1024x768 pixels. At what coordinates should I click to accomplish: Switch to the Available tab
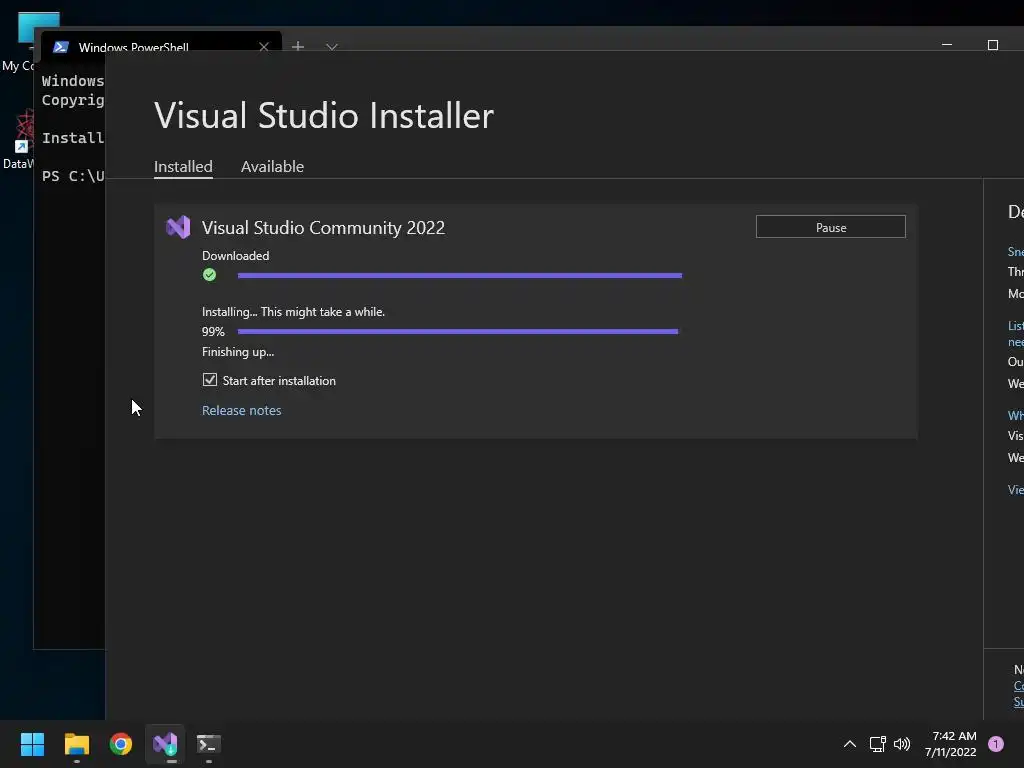pyautogui.click(x=272, y=167)
